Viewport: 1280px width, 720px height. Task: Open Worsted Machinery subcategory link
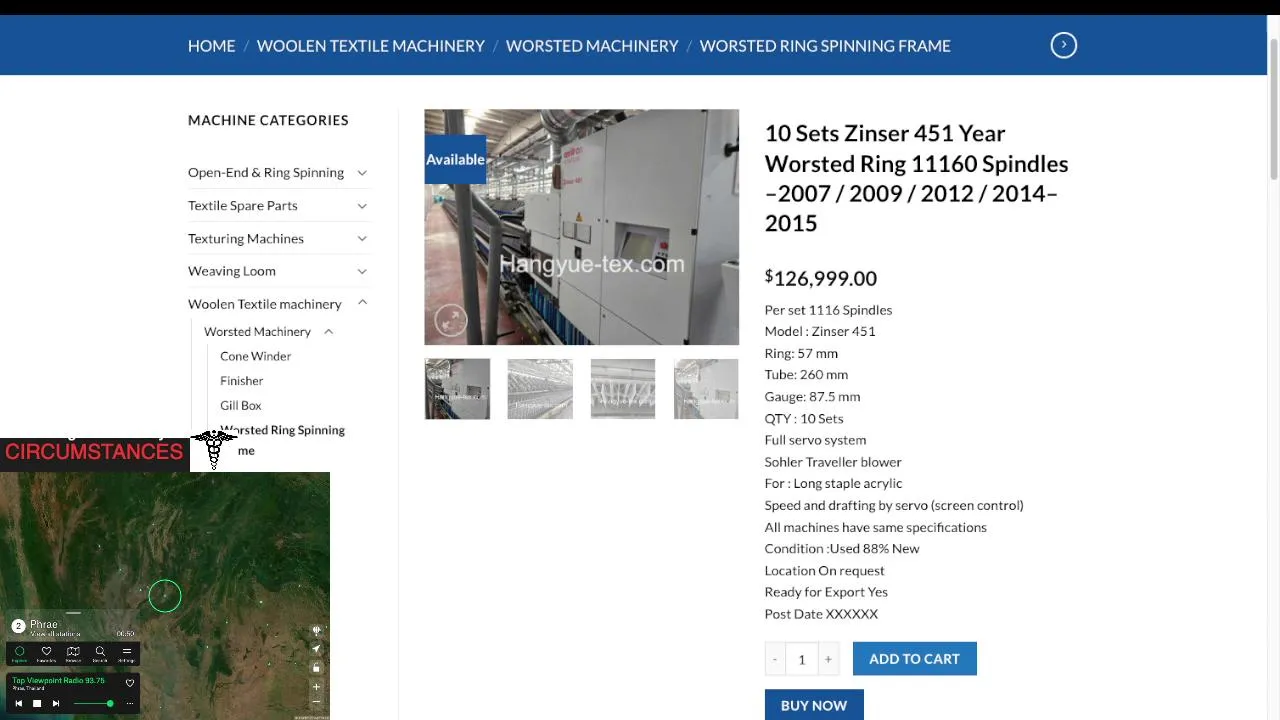257,331
